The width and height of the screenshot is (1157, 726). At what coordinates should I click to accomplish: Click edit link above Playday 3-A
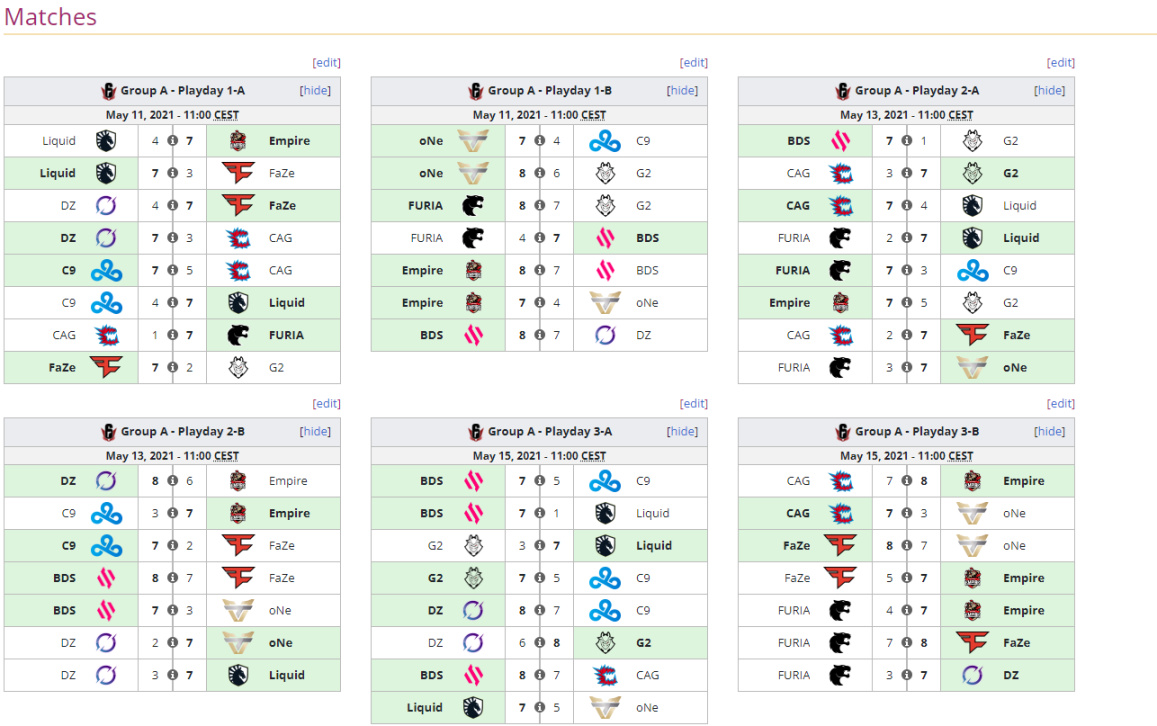(694, 404)
